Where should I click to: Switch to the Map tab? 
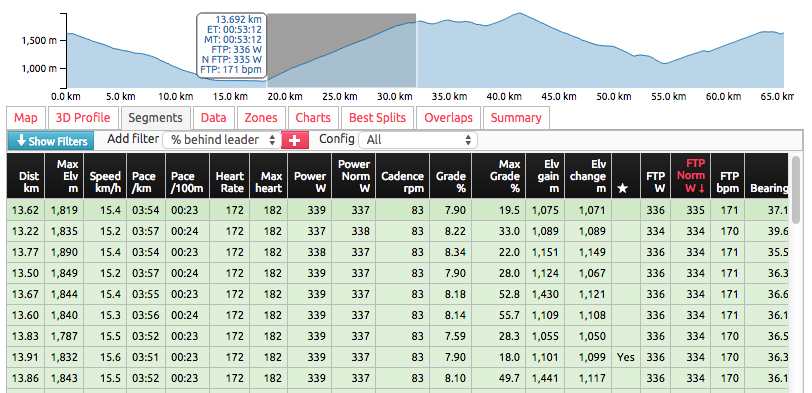pos(26,118)
